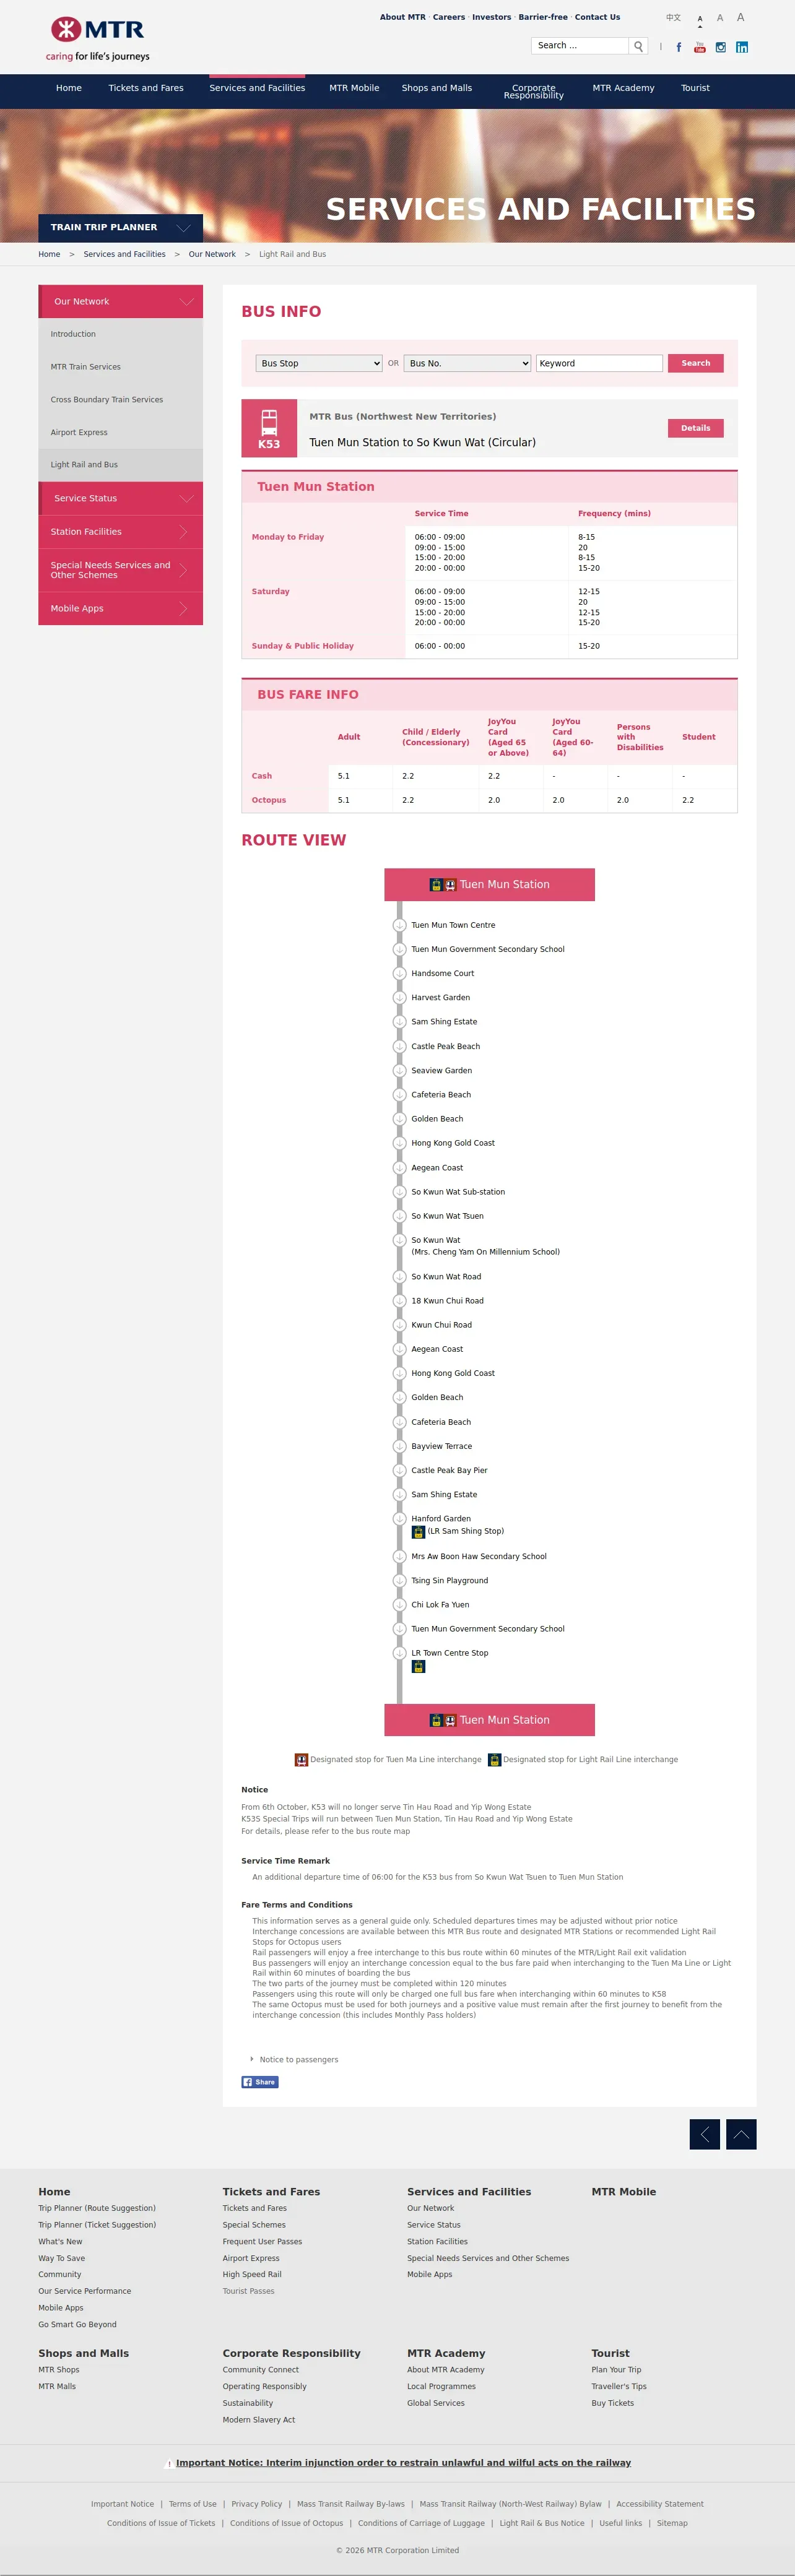Select the largest font size A
The image size is (795, 2576).
(x=740, y=17)
